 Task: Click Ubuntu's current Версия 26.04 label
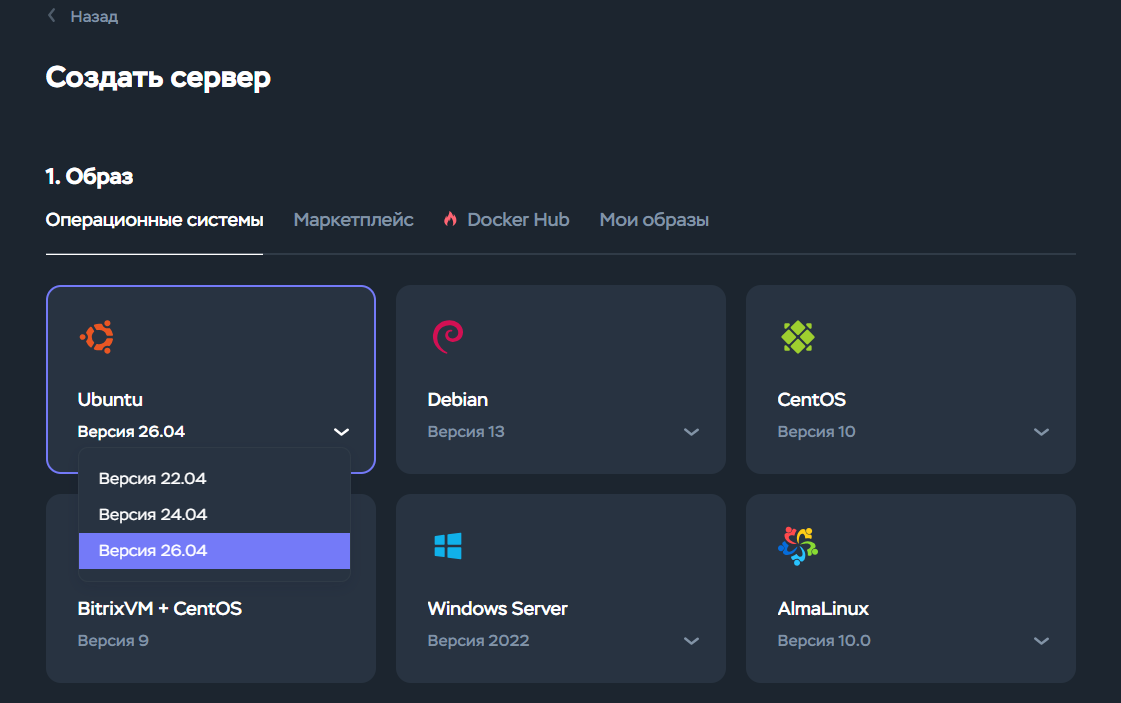pos(131,432)
